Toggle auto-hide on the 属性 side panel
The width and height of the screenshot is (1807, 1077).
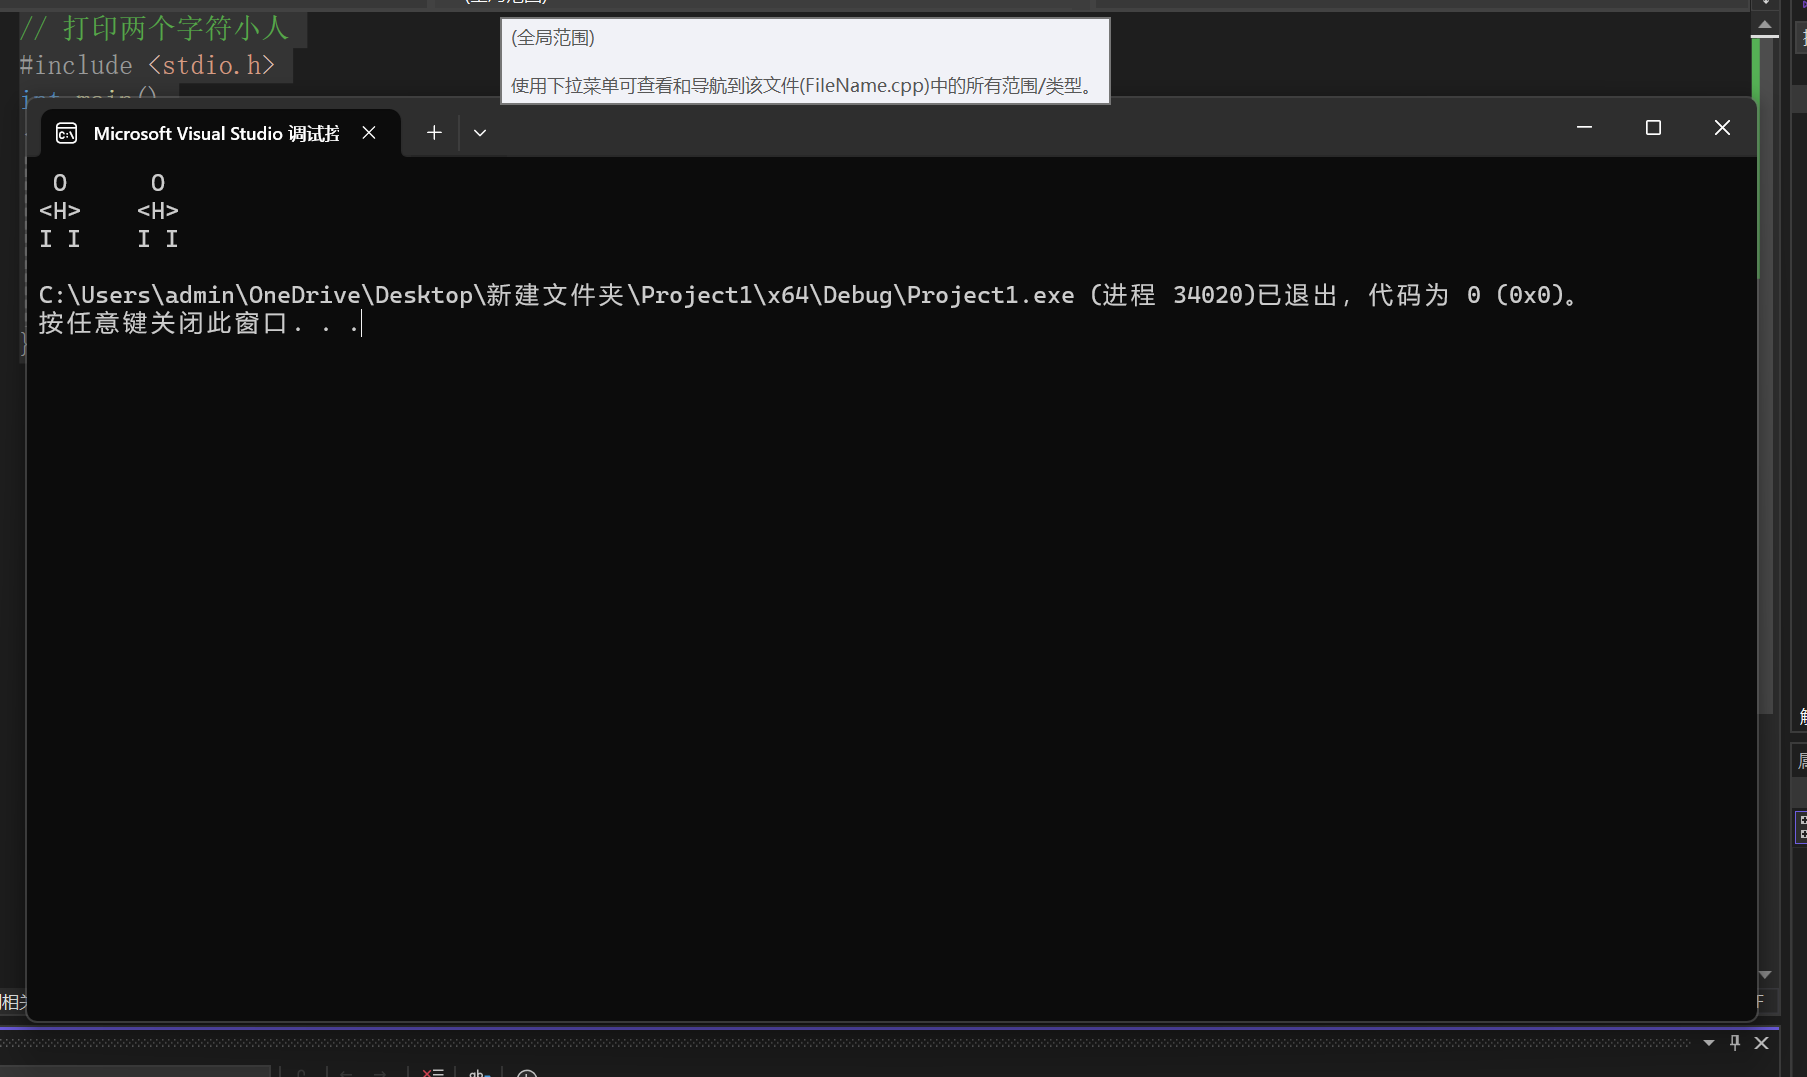click(1801, 760)
